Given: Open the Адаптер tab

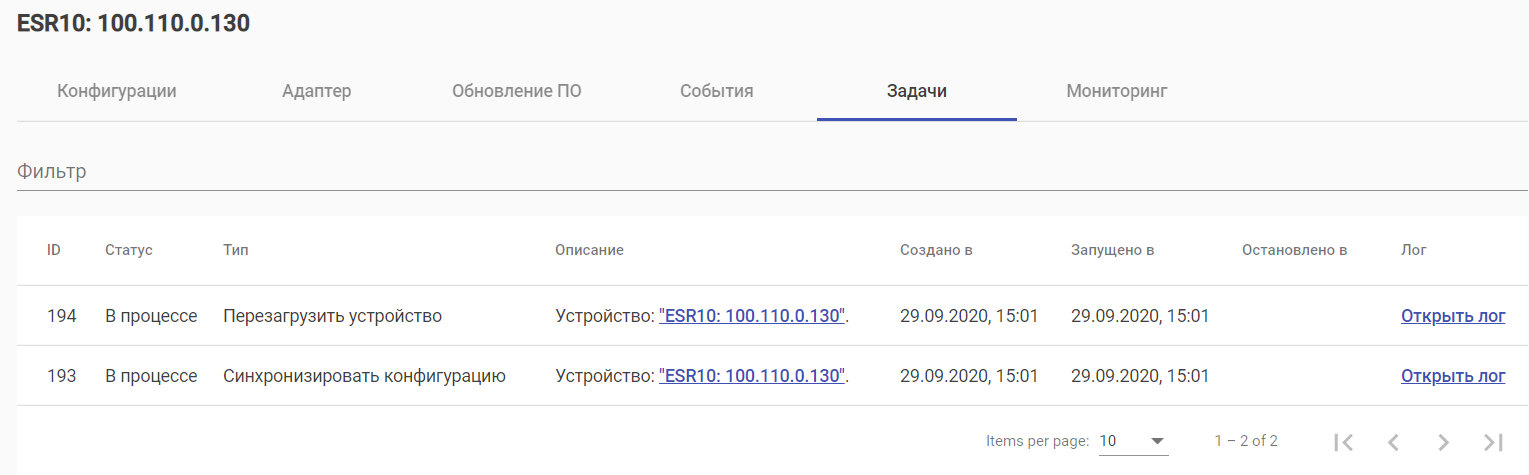Looking at the screenshot, I should pos(317,92).
